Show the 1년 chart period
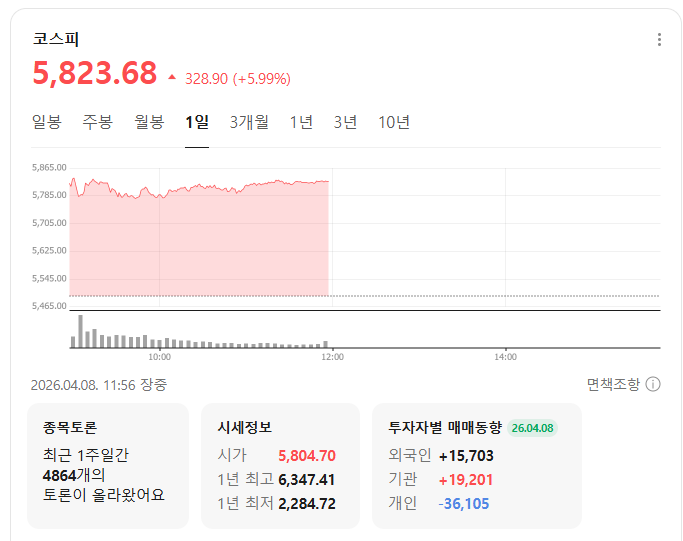683x541 pixels. (301, 123)
